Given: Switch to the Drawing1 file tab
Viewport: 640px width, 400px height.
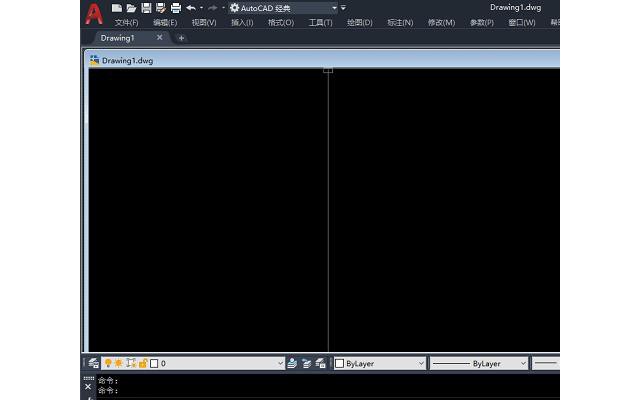Looking at the screenshot, I should pos(118,38).
